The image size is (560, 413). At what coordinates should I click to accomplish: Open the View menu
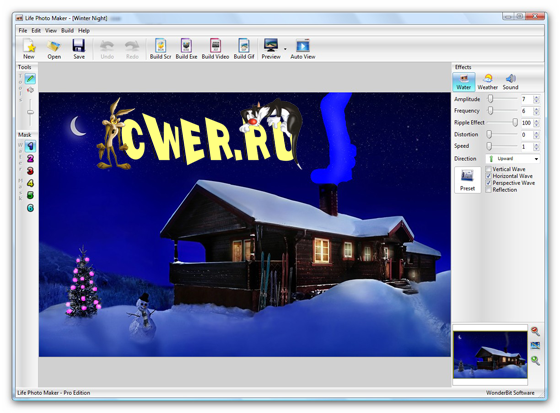51,30
